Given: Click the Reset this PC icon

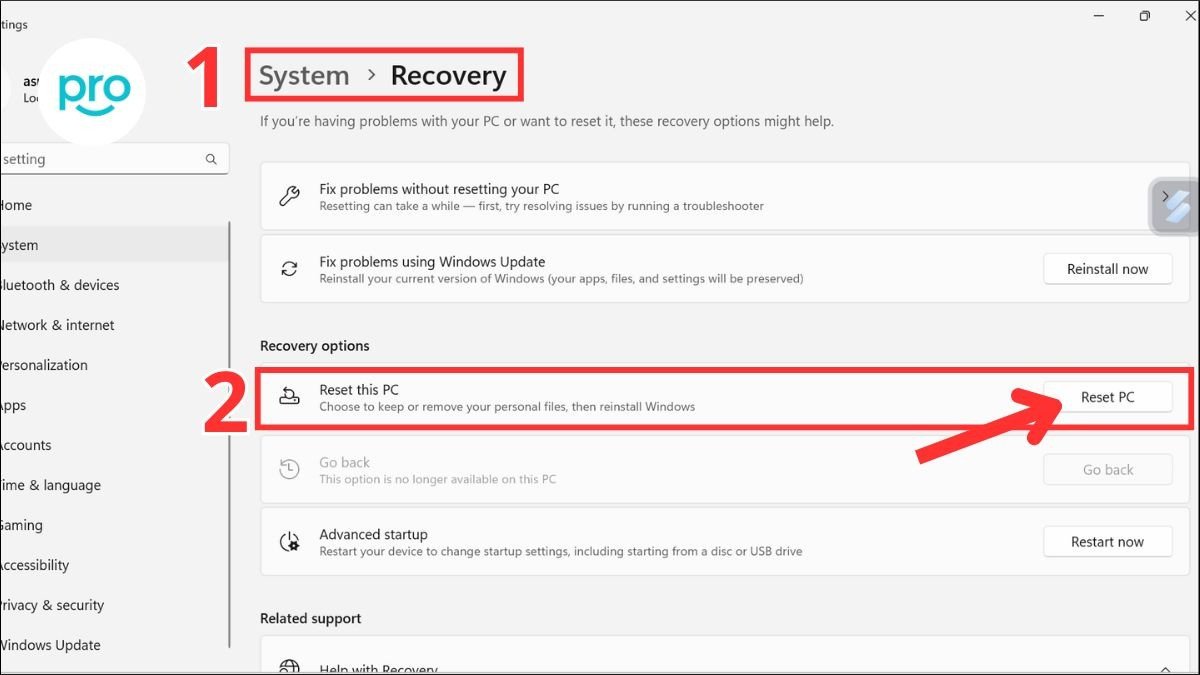Looking at the screenshot, I should pos(290,397).
